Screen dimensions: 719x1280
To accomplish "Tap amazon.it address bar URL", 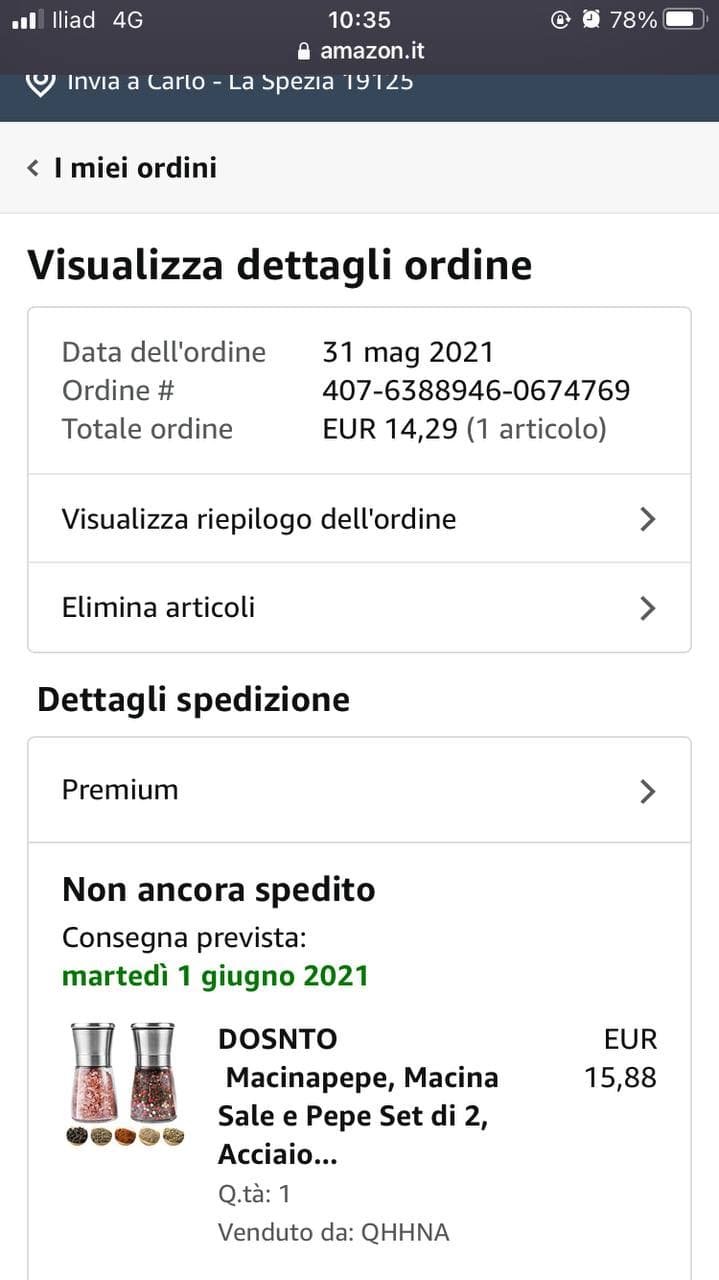I will click(x=372, y=51).
